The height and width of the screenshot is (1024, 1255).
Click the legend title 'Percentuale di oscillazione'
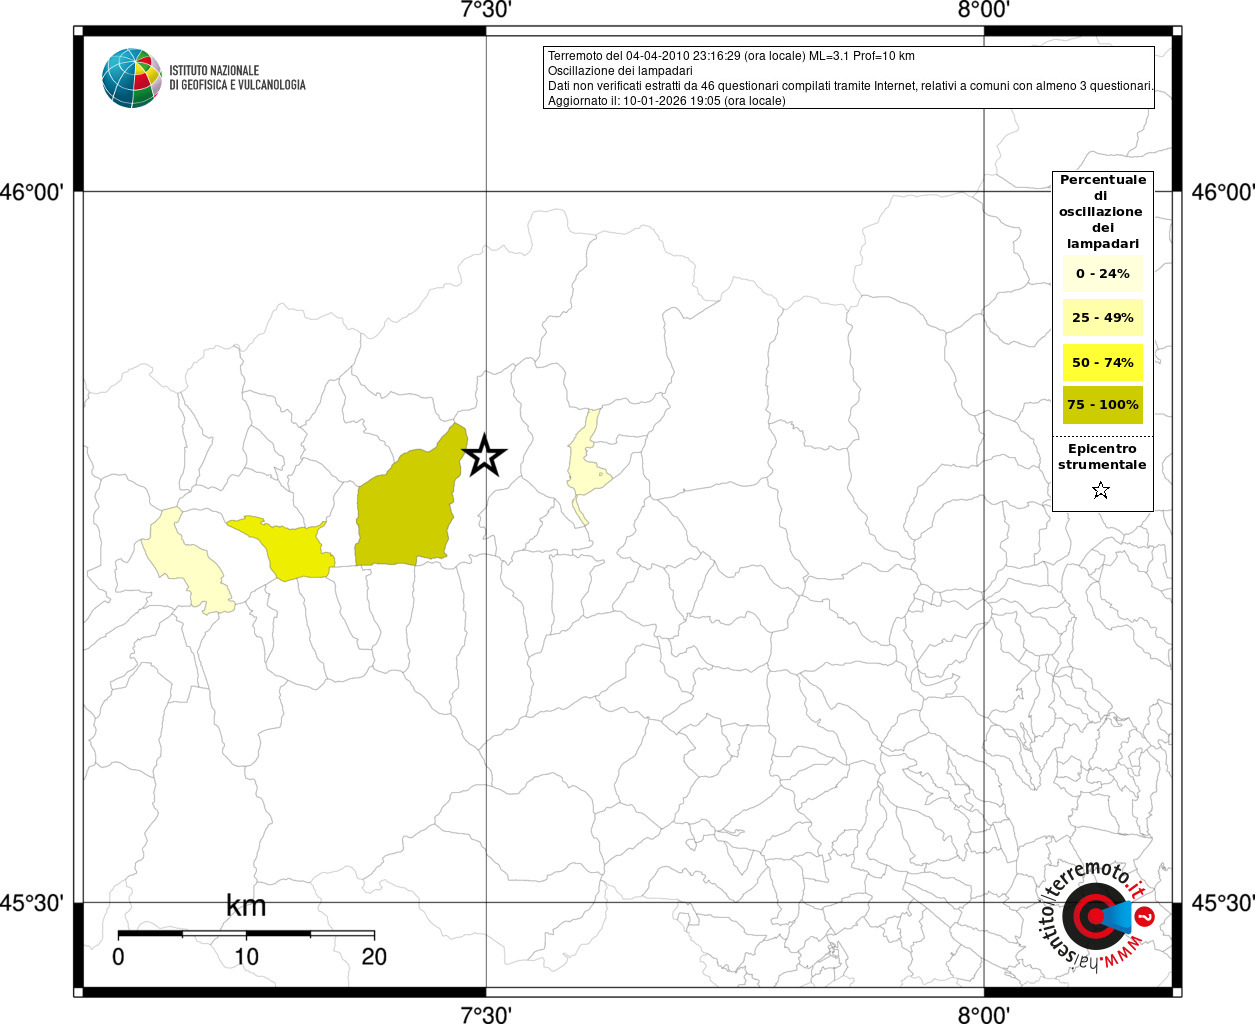click(1103, 212)
